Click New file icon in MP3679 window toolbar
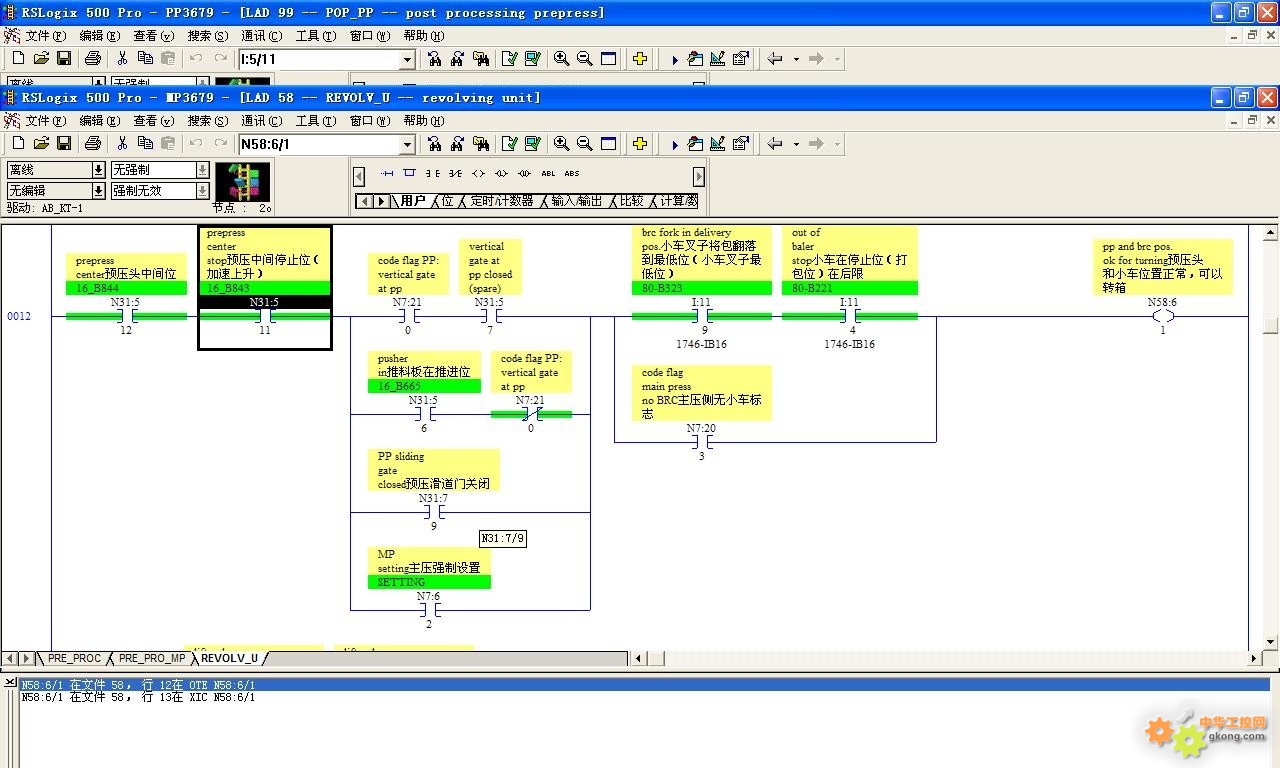Viewport: 1280px width, 768px height. point(18,143)
